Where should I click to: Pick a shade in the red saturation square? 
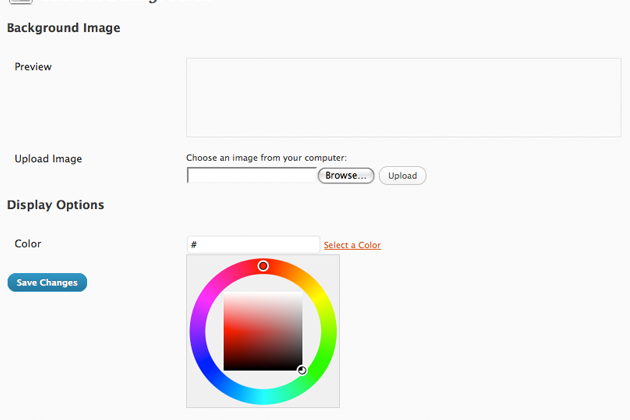tap(263, 331)
